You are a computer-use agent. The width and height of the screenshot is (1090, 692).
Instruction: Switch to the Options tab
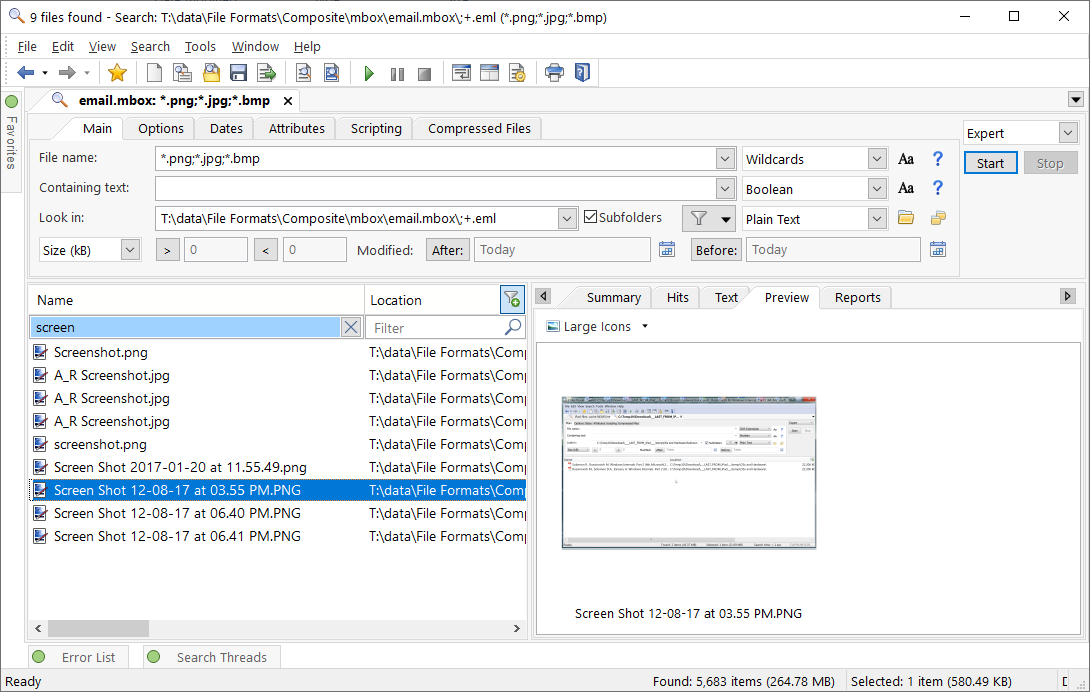[161, 129]
